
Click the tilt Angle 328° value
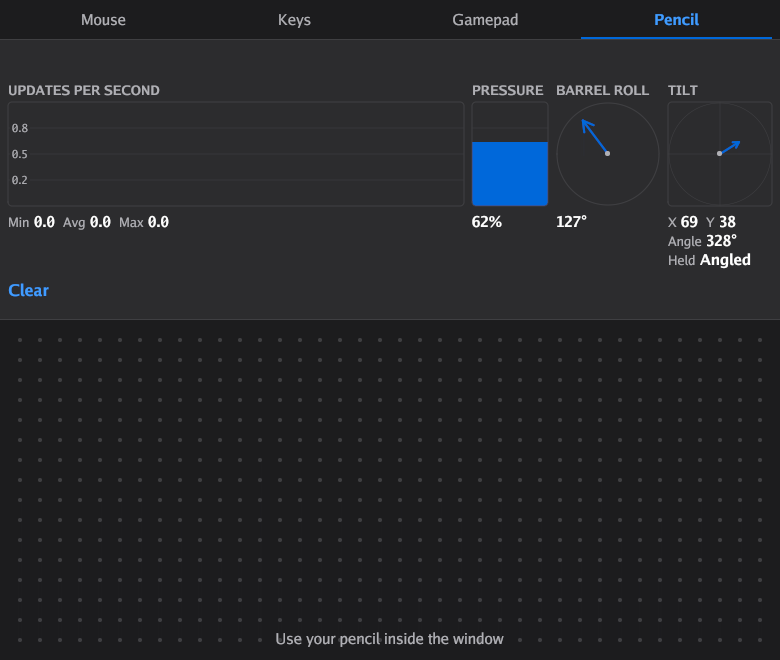click(x=702, y=241)
